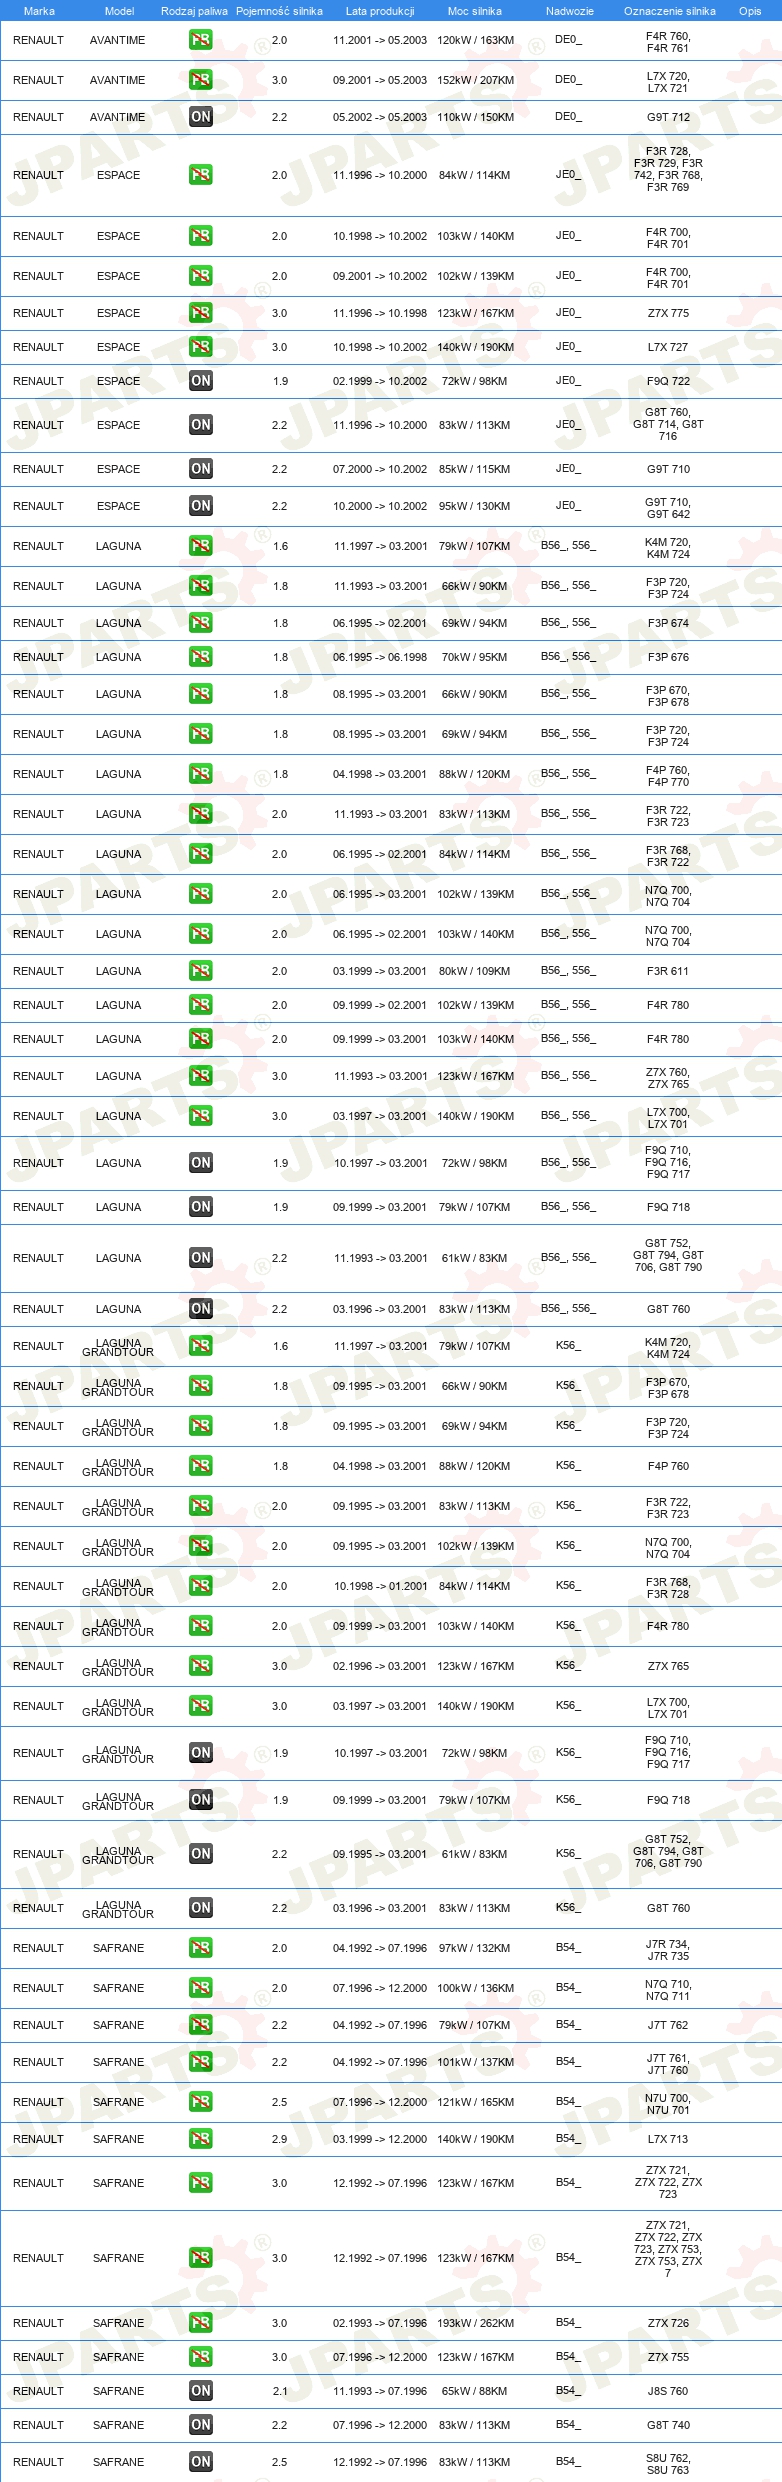Select the '120kW / 163KM' power cell
The image size is (782, 2482).
(x=476, y=40)
